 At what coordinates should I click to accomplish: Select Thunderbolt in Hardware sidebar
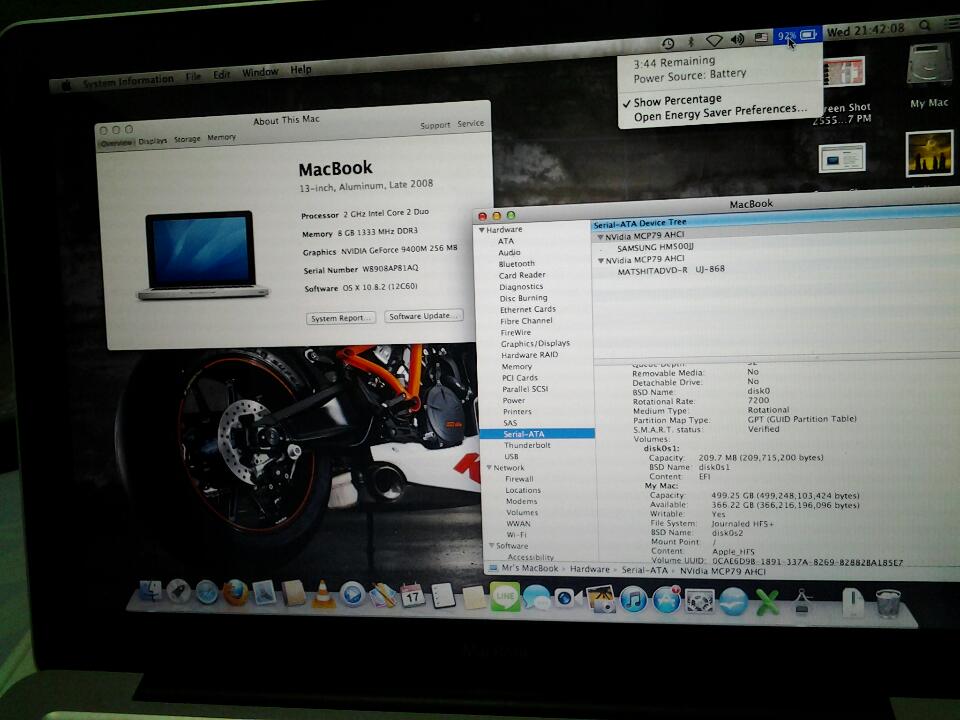527,445
